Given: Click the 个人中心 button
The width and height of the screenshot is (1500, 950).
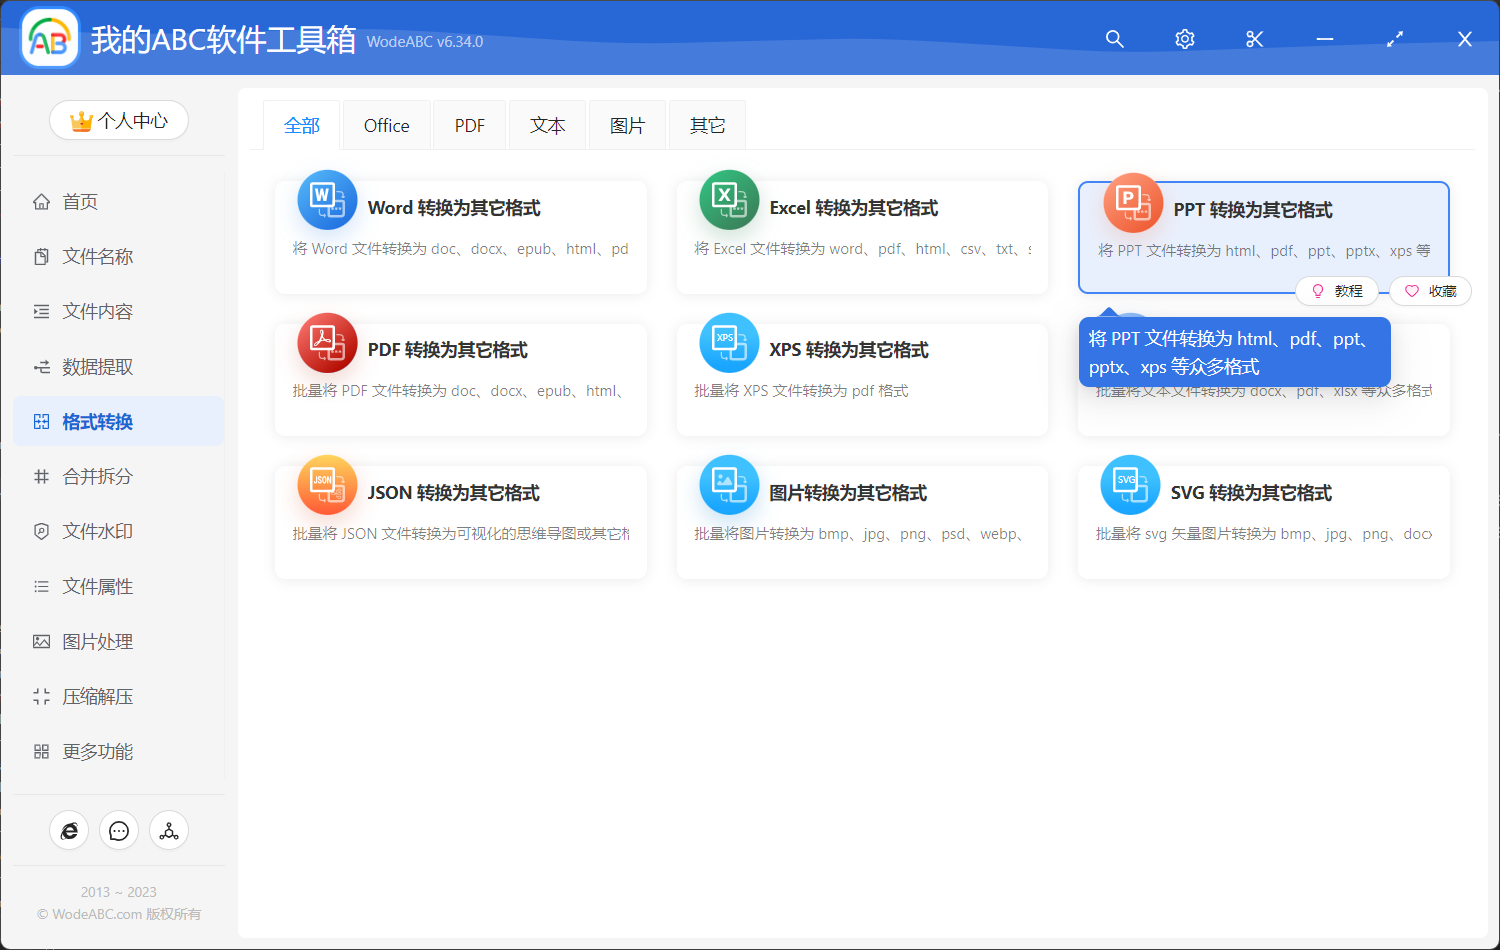Looking at the screenshot, I should pos(119,119).
